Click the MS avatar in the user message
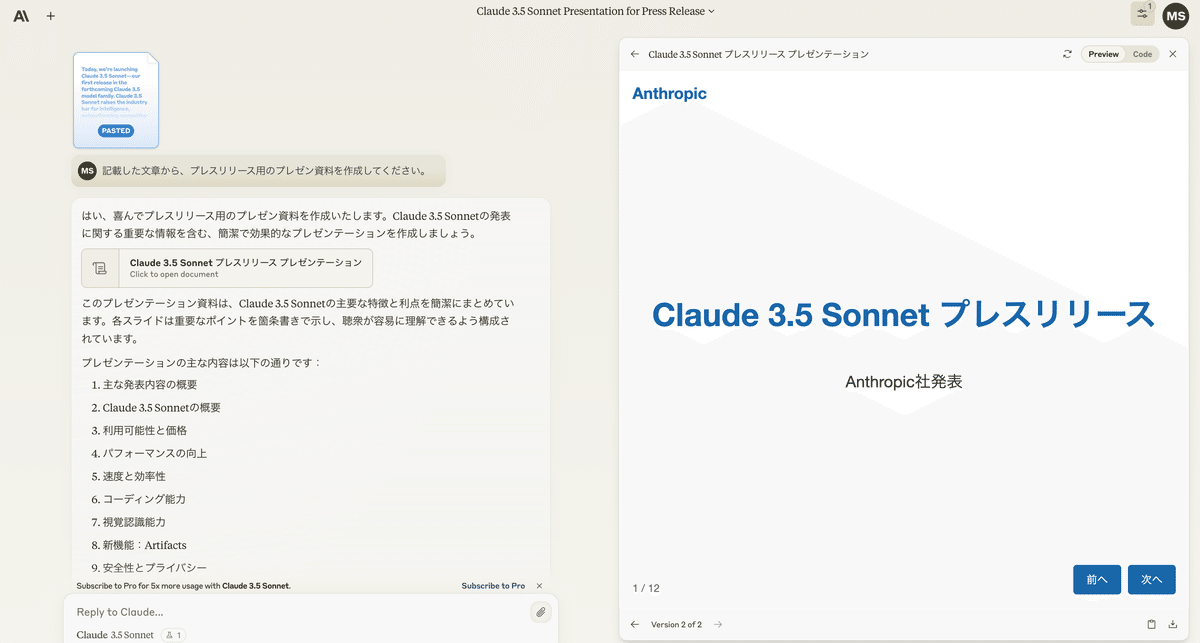The width and height of the screenshot is (1200, 643). coord(87,170)
